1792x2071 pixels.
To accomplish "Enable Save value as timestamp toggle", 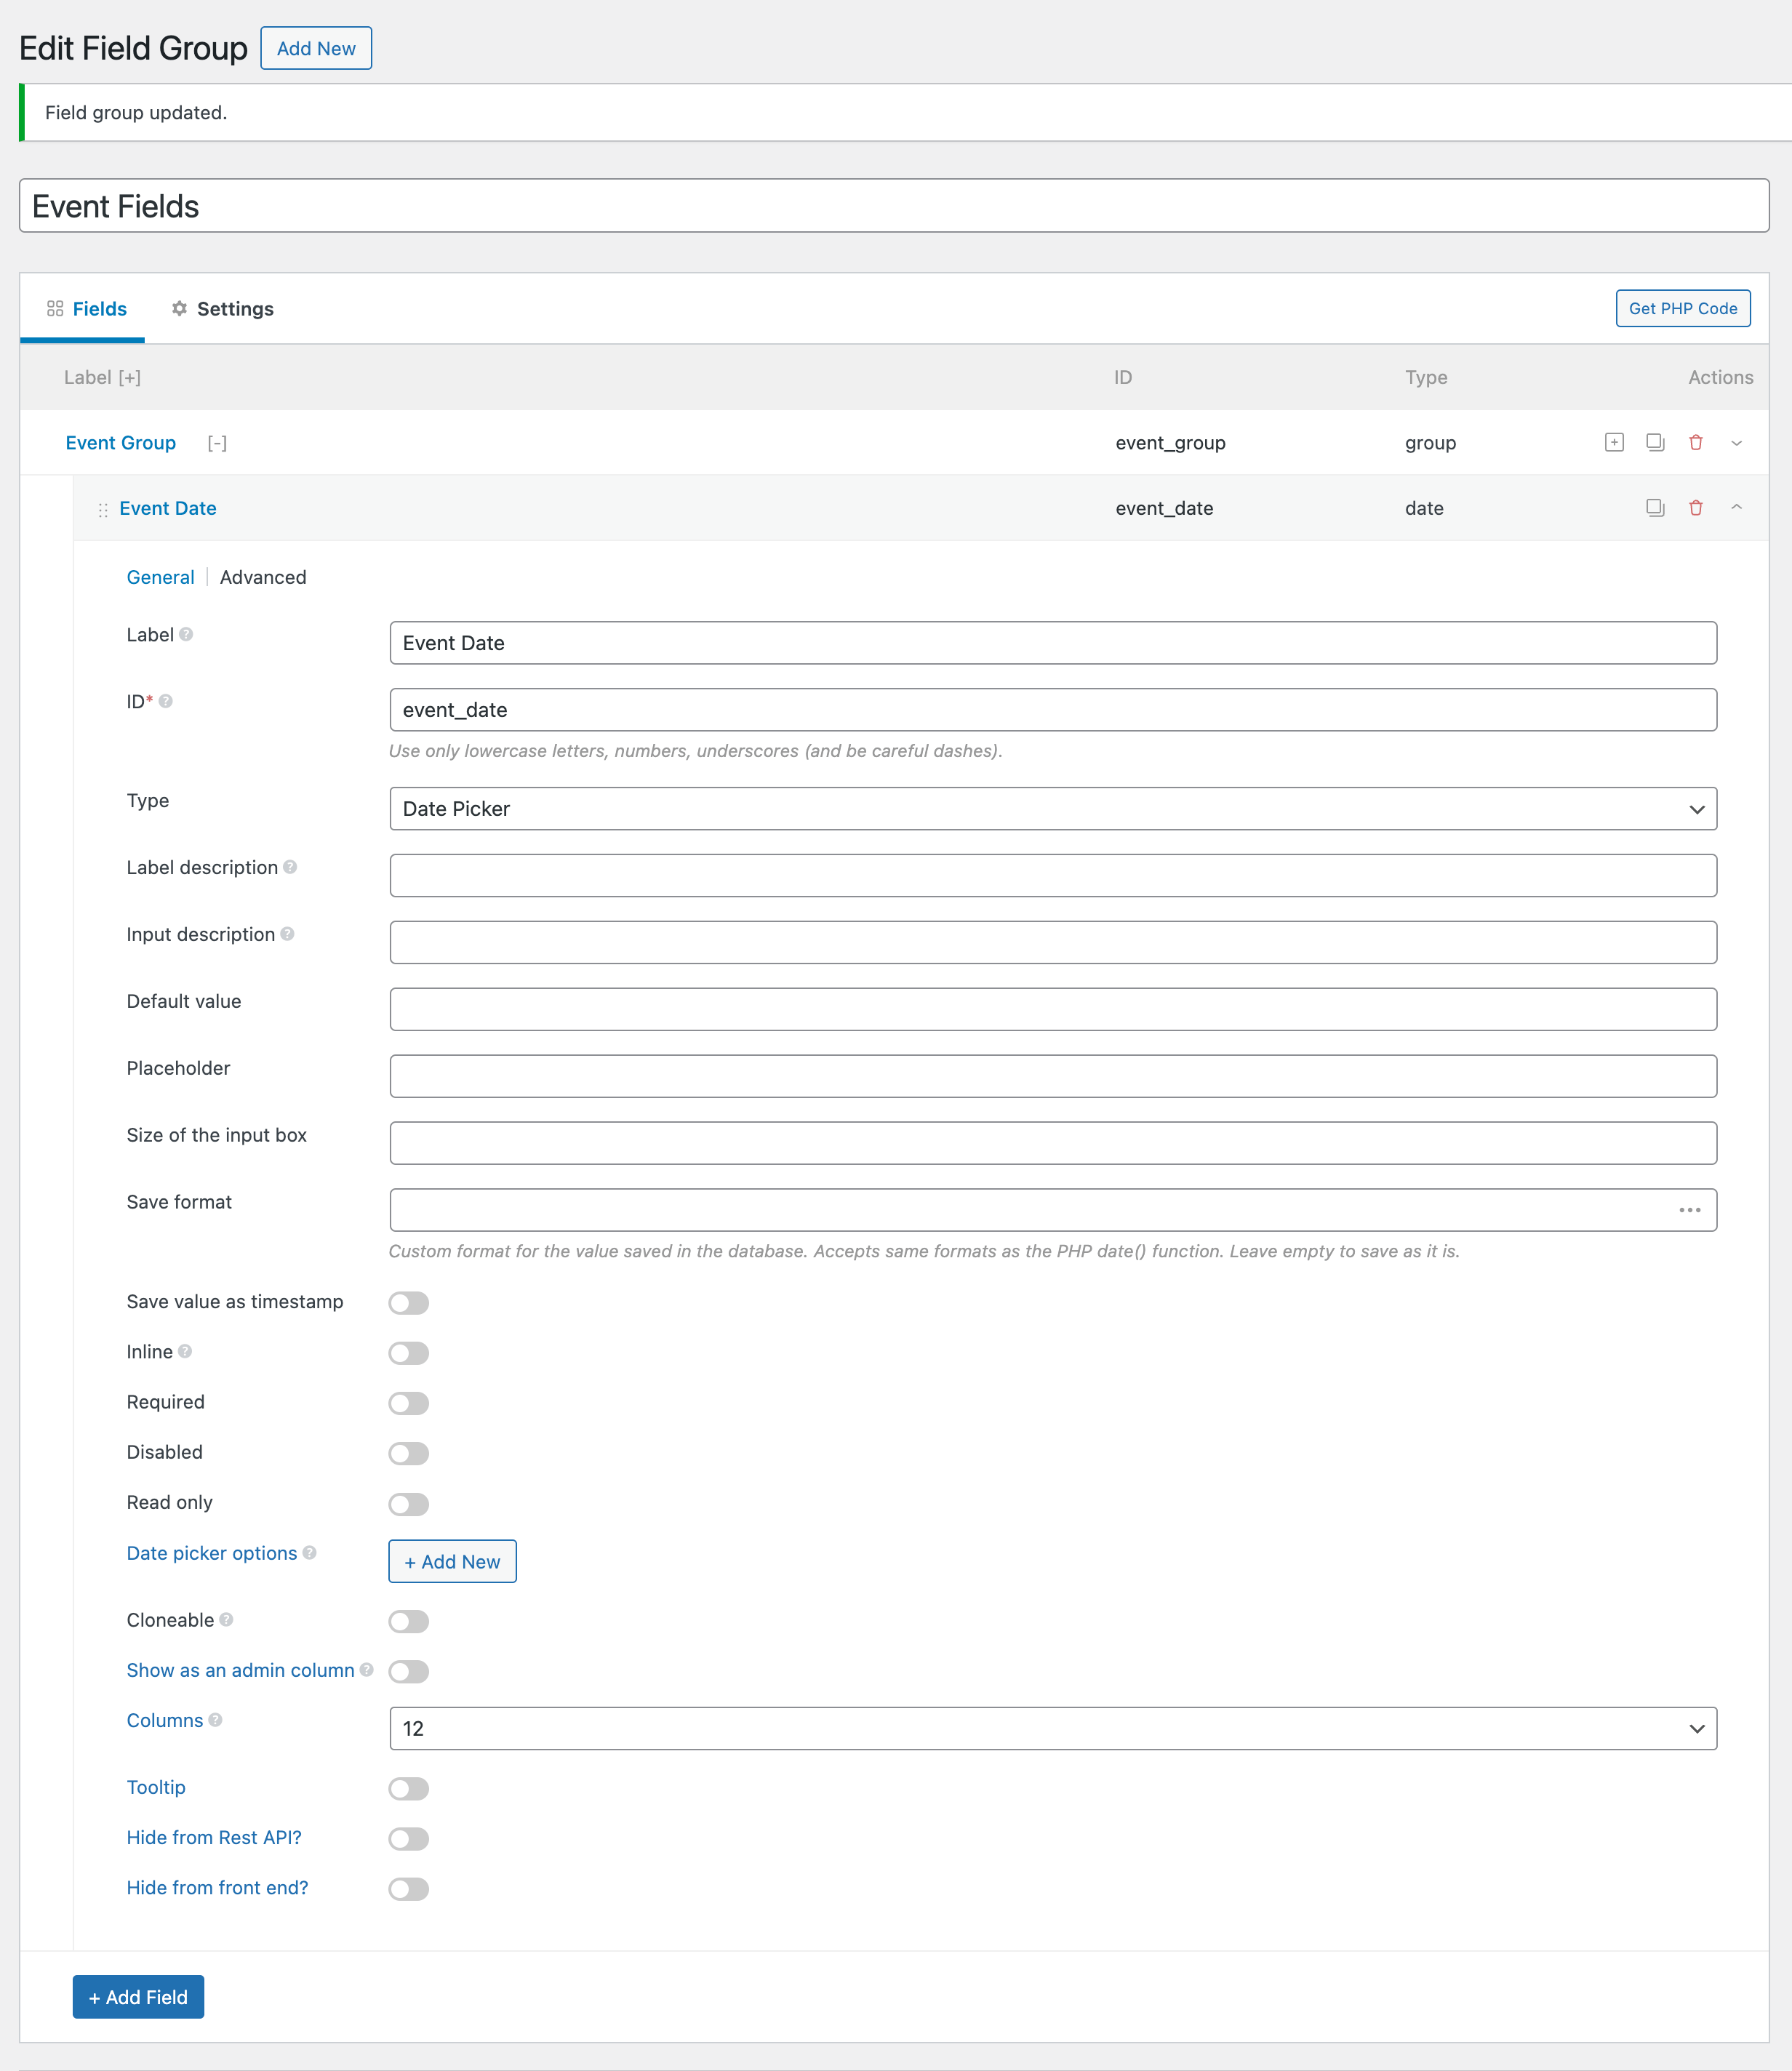I will click(x=408, y=1303).
